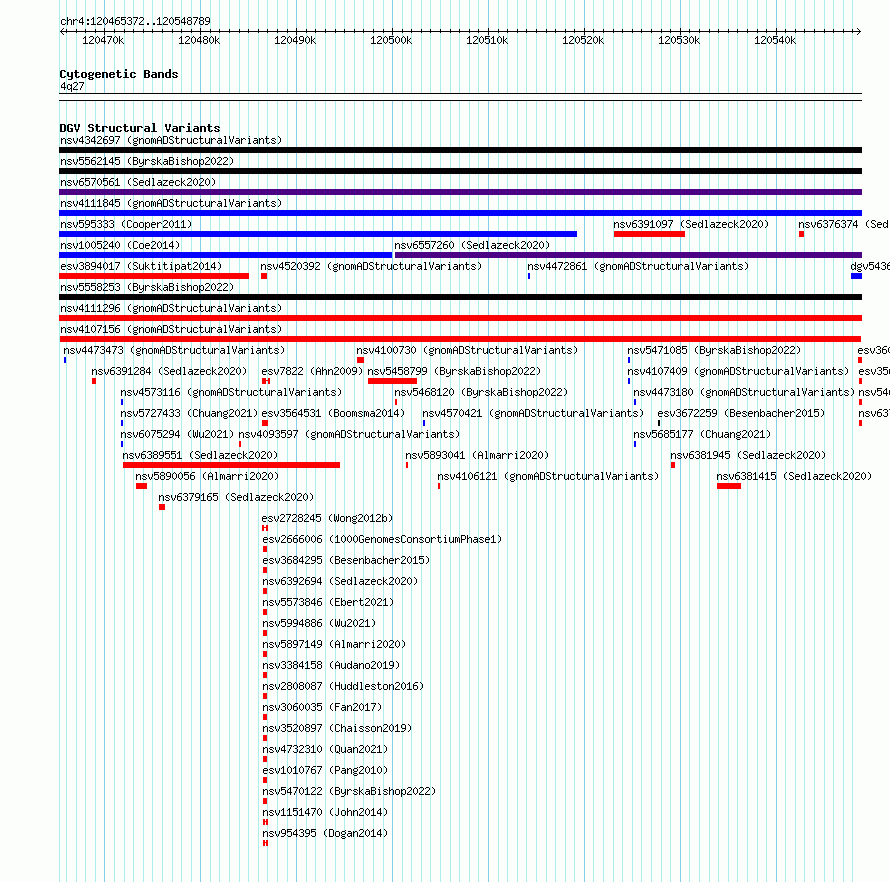Open variant nsv6381945 (Sedlazeck2020)

pyautogui.click(x=748, y=455)
